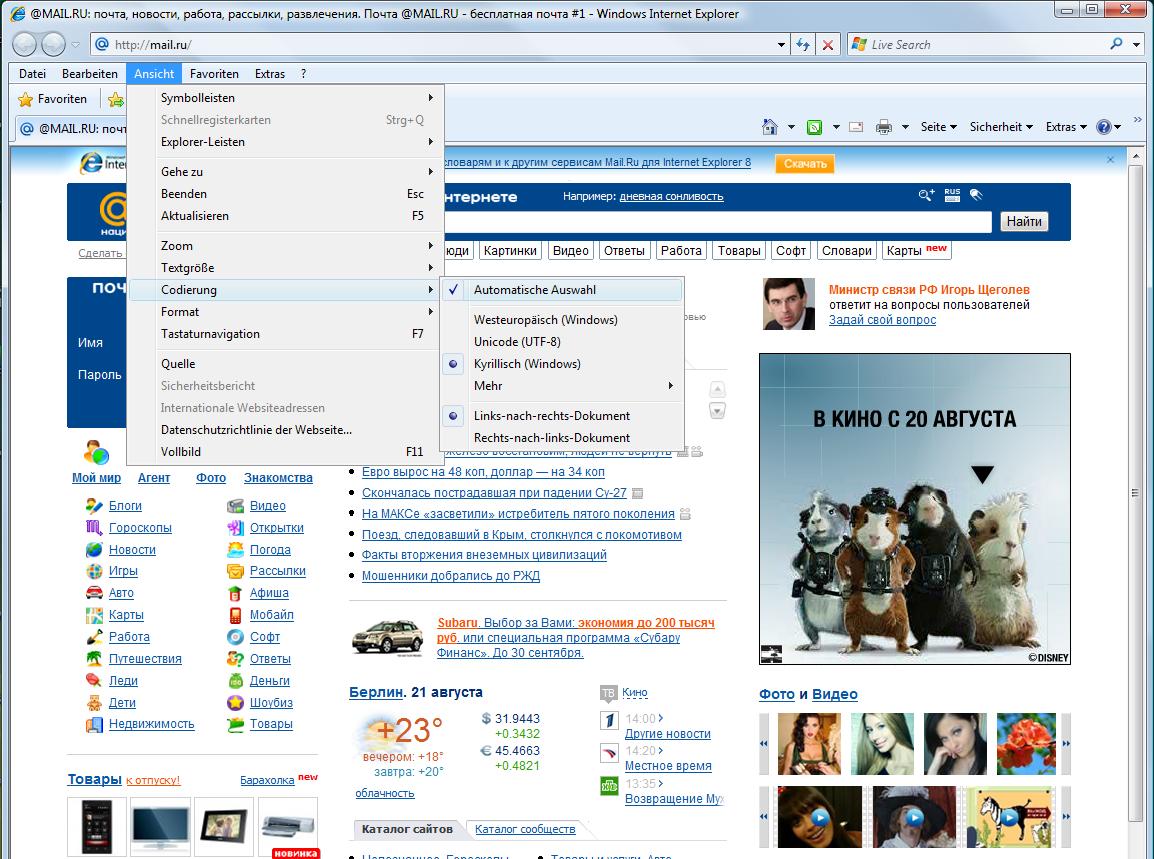Screen dimensions: 1154x859
Task: Click the Недвижимость building icon
Action: 94,724
